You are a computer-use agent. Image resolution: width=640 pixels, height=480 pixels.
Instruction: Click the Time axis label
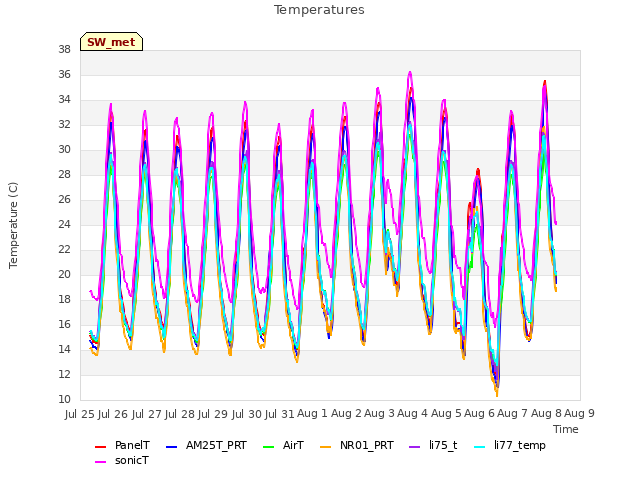pyautogui.click(x=566, y=429)
